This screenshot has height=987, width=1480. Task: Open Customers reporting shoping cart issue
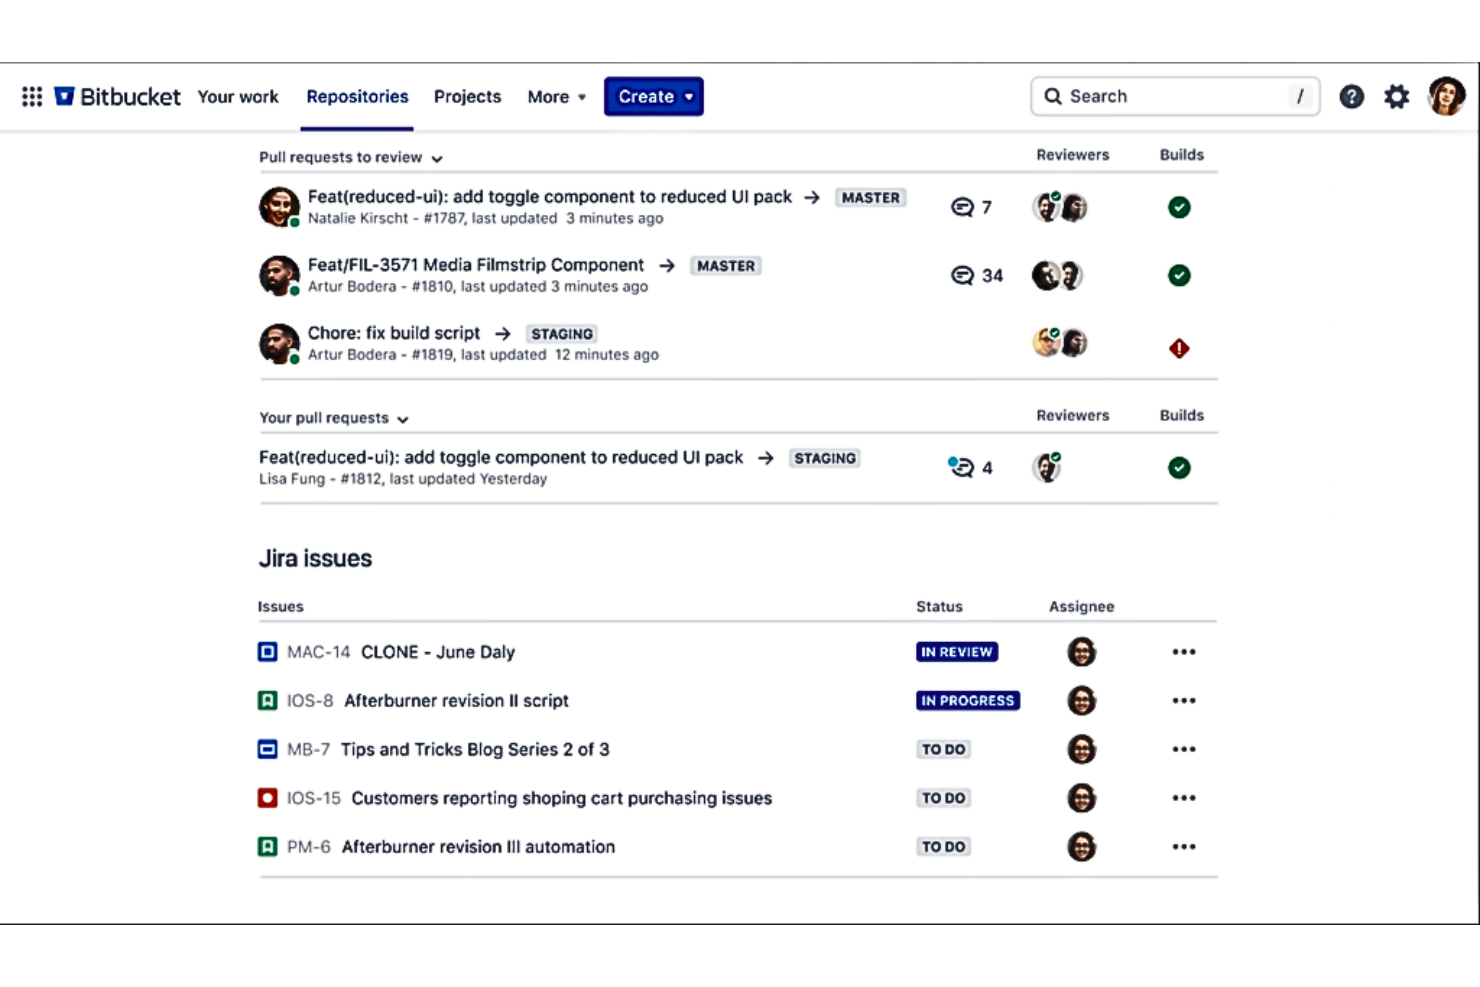[x=561, y=798]
